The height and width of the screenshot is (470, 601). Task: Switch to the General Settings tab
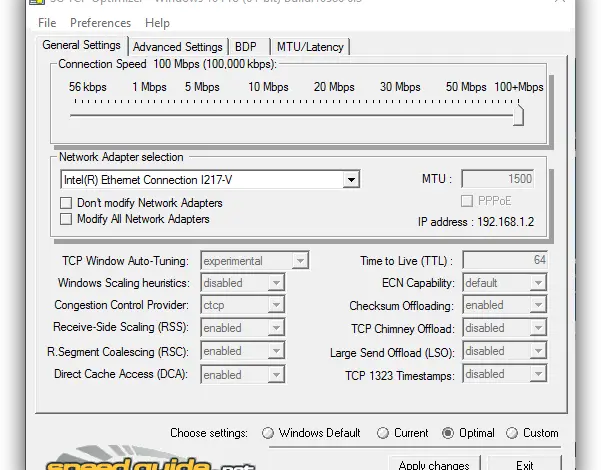click(x=81, y=45)
